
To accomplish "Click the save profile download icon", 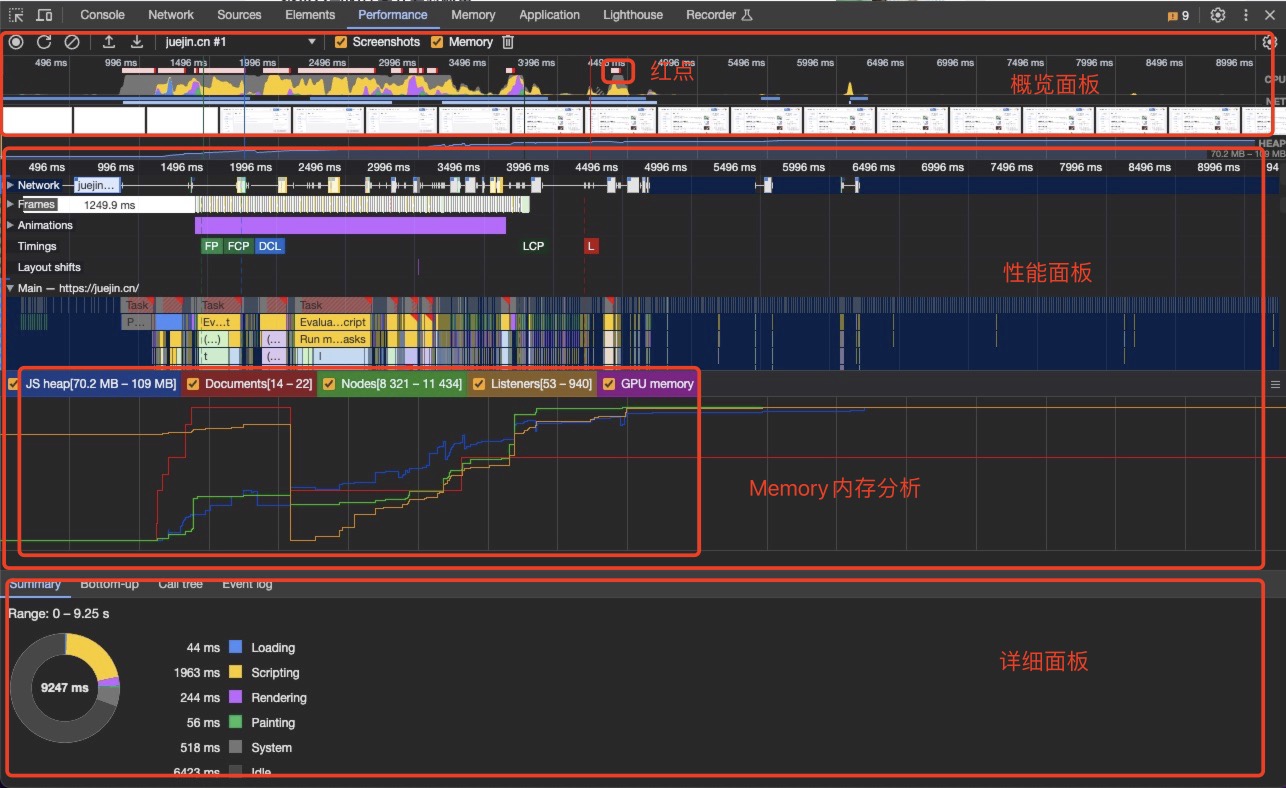I will (137, 42).
